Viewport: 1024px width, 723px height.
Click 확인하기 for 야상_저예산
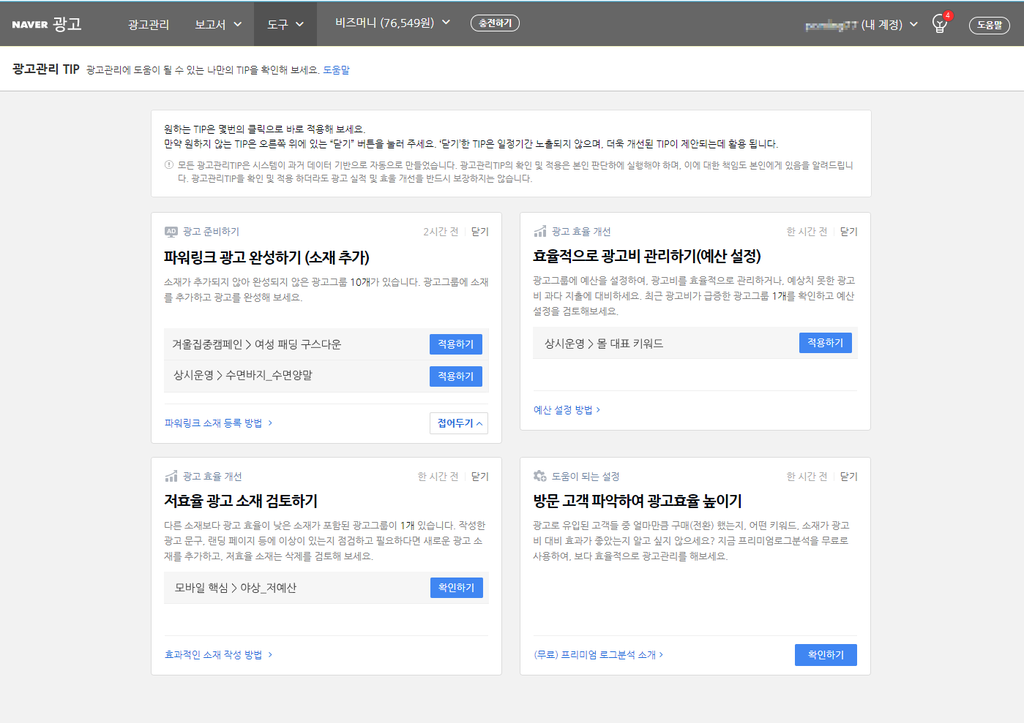point(456,588)
